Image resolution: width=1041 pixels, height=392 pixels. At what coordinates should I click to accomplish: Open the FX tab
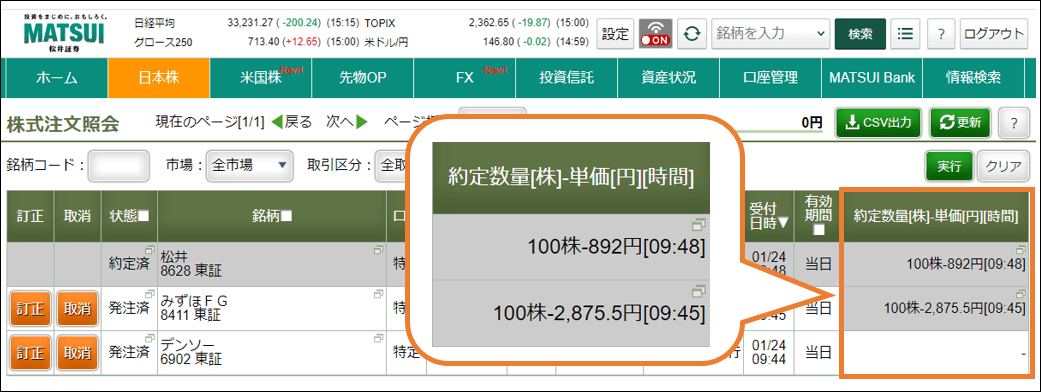[465, 77]
